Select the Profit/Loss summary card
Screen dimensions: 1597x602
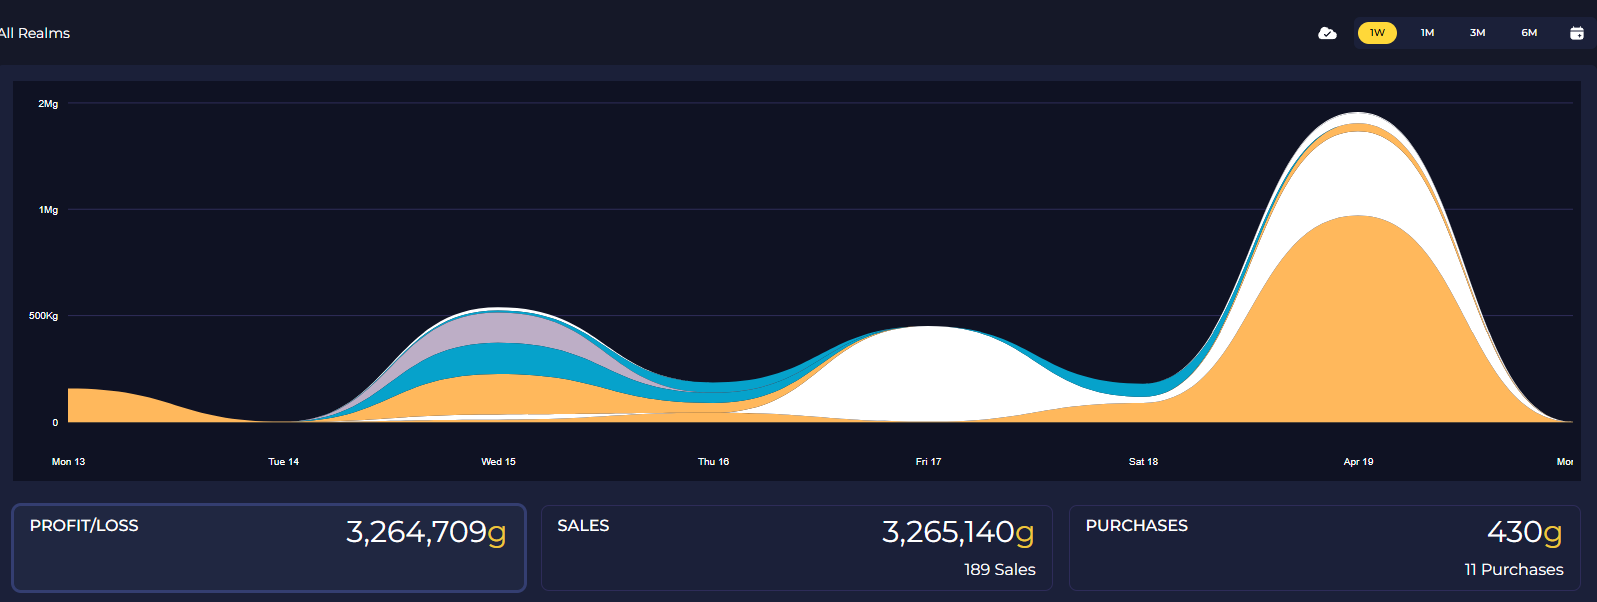coord(269,548)
